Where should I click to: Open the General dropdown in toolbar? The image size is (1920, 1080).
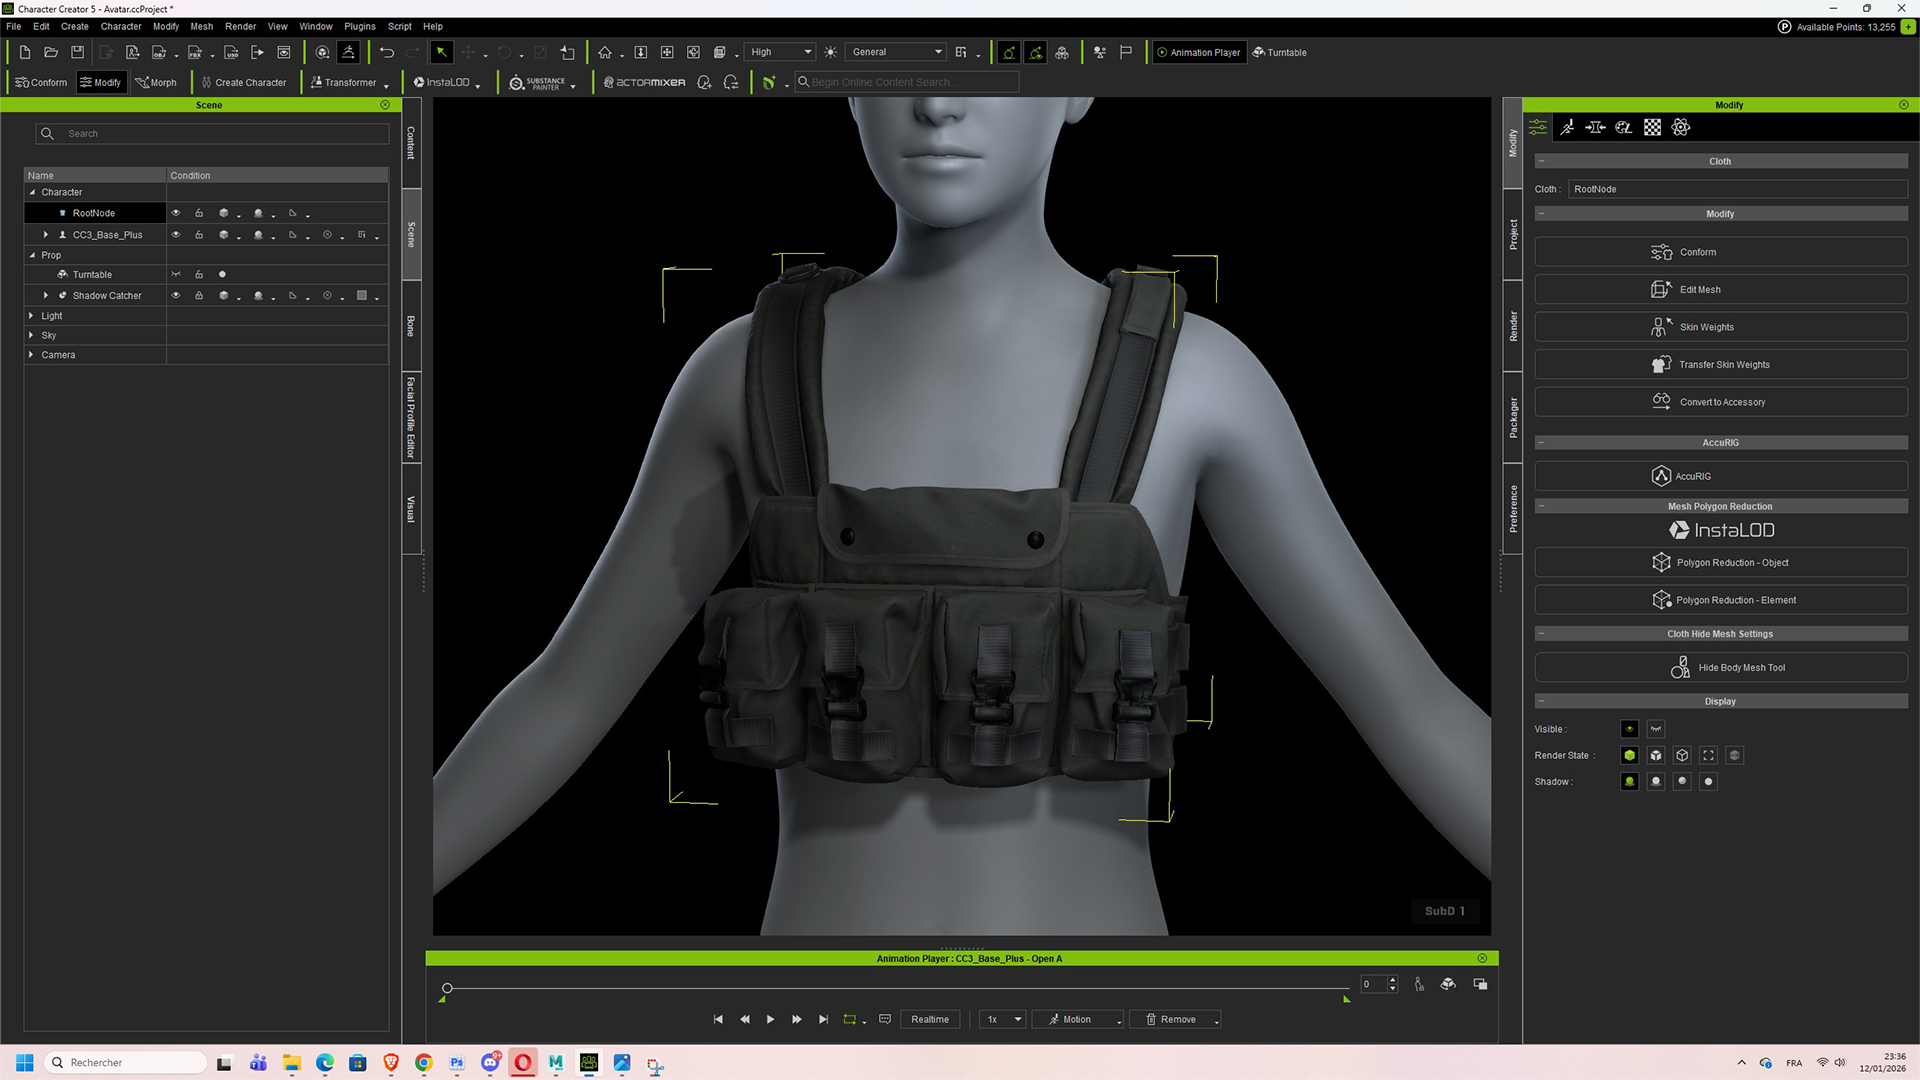896,52
